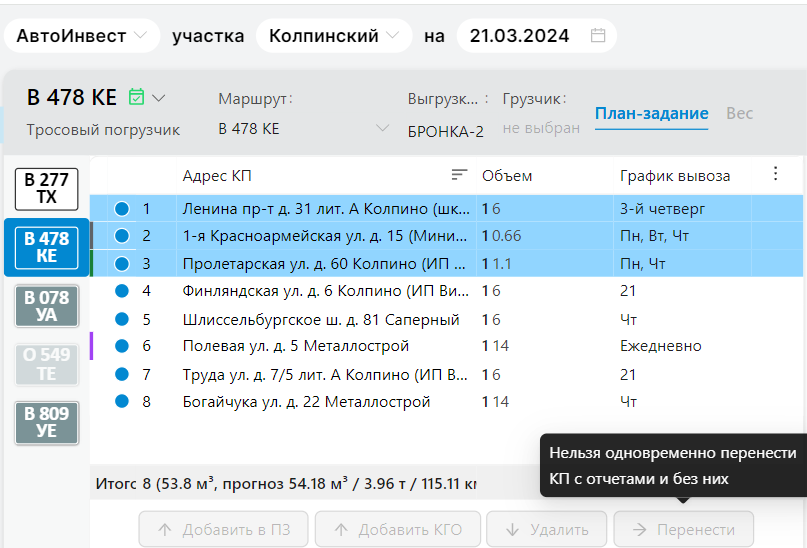The height and width of the screenshot is (548, 807).
Task: Expand the Маршрут В 478 КЕ dropdown
Action: tap(380, 129)
